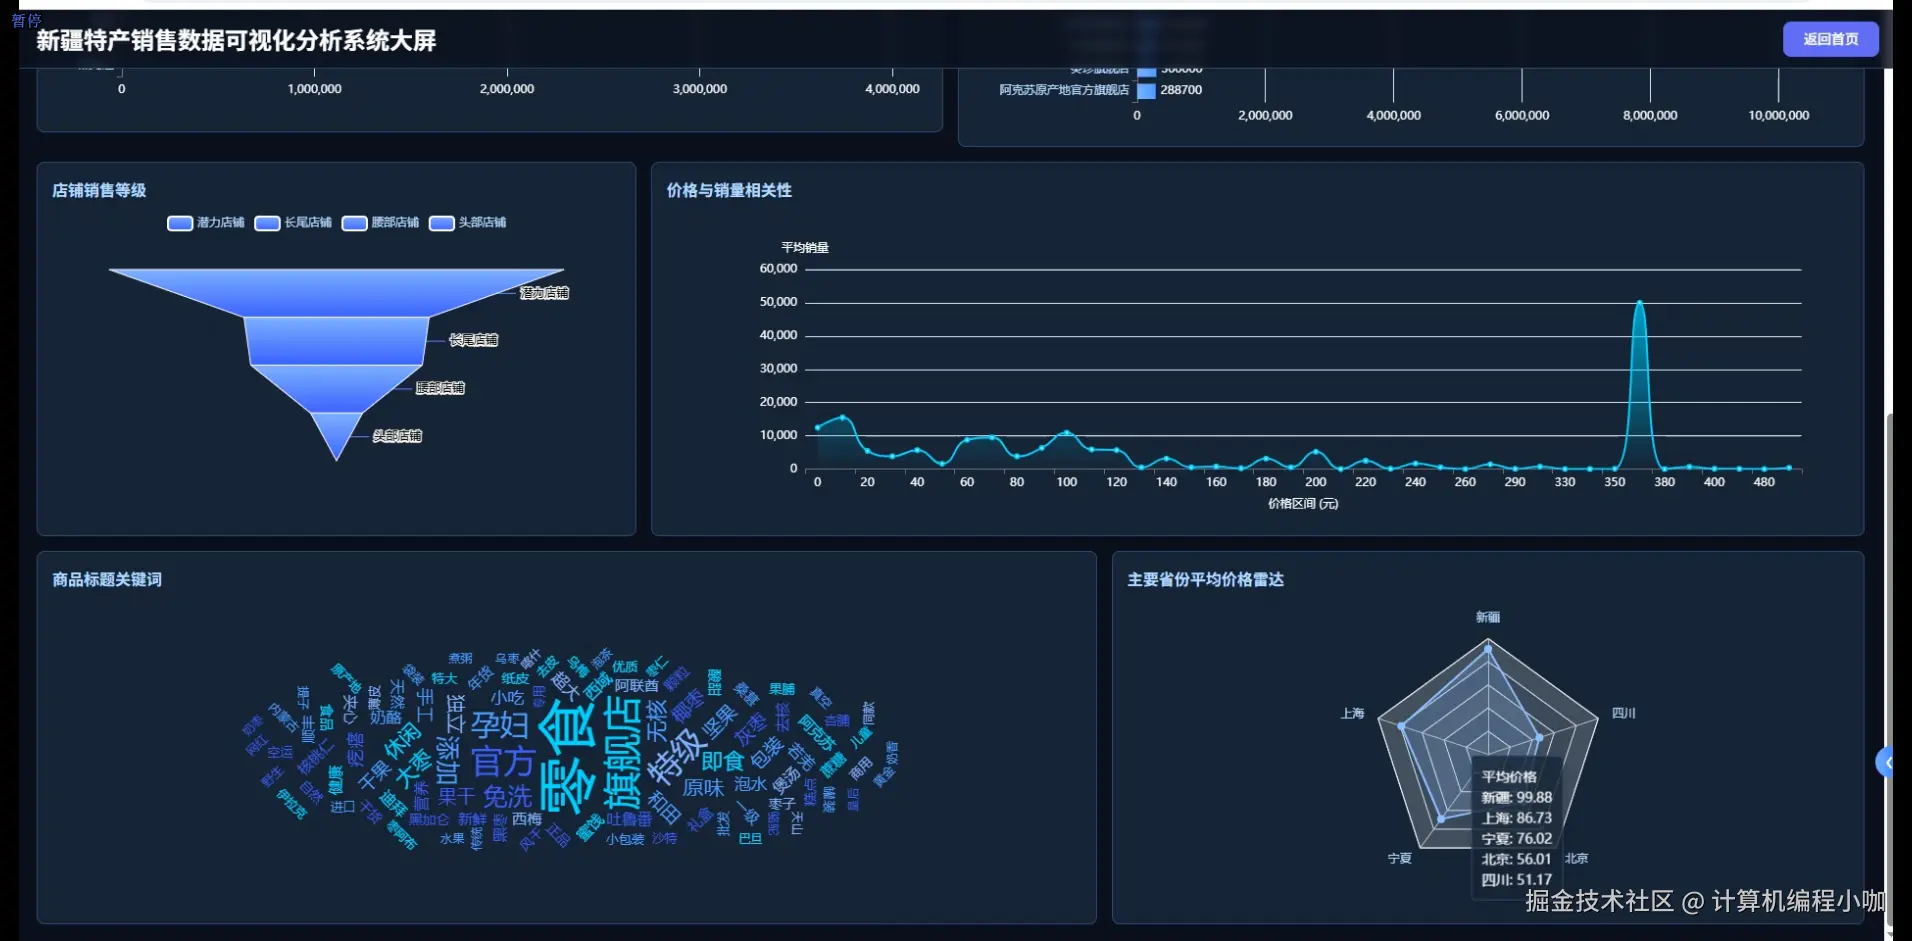Toggle the 潜力店铺 legend item
This screenshot has height=941, width=1912.
click(x=206, y=222)
